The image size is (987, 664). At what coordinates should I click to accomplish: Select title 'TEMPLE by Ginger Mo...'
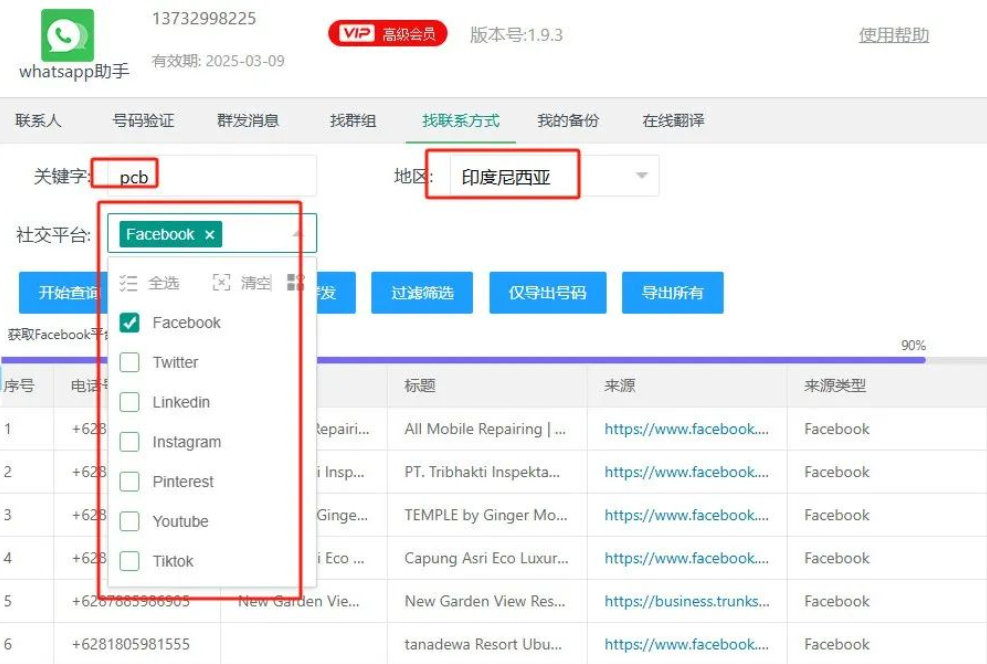[x=486, y=515]
